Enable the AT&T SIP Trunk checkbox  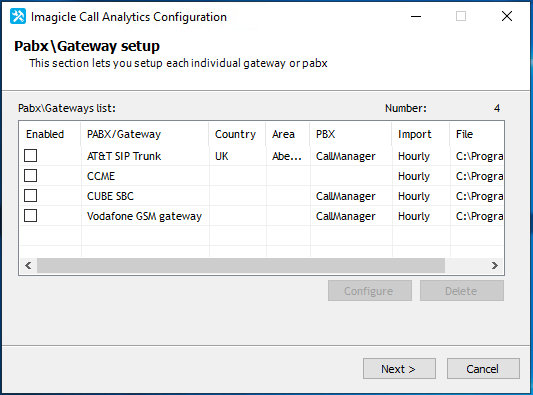pos(31,156)
